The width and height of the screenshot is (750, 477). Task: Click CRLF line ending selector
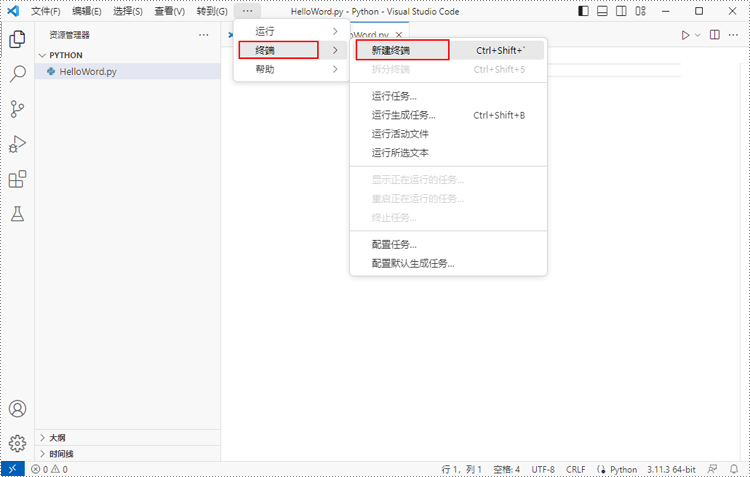click(x=575, y=469)
